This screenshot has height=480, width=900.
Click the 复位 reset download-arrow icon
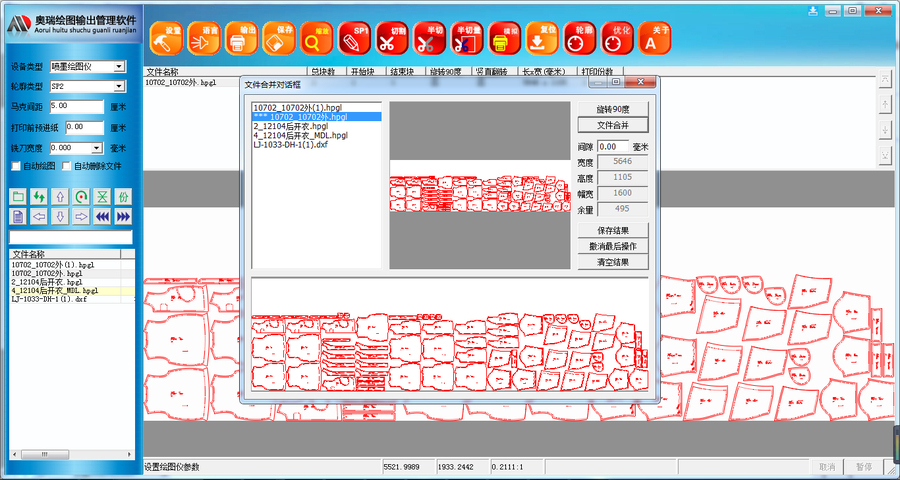tap(542, 38)
